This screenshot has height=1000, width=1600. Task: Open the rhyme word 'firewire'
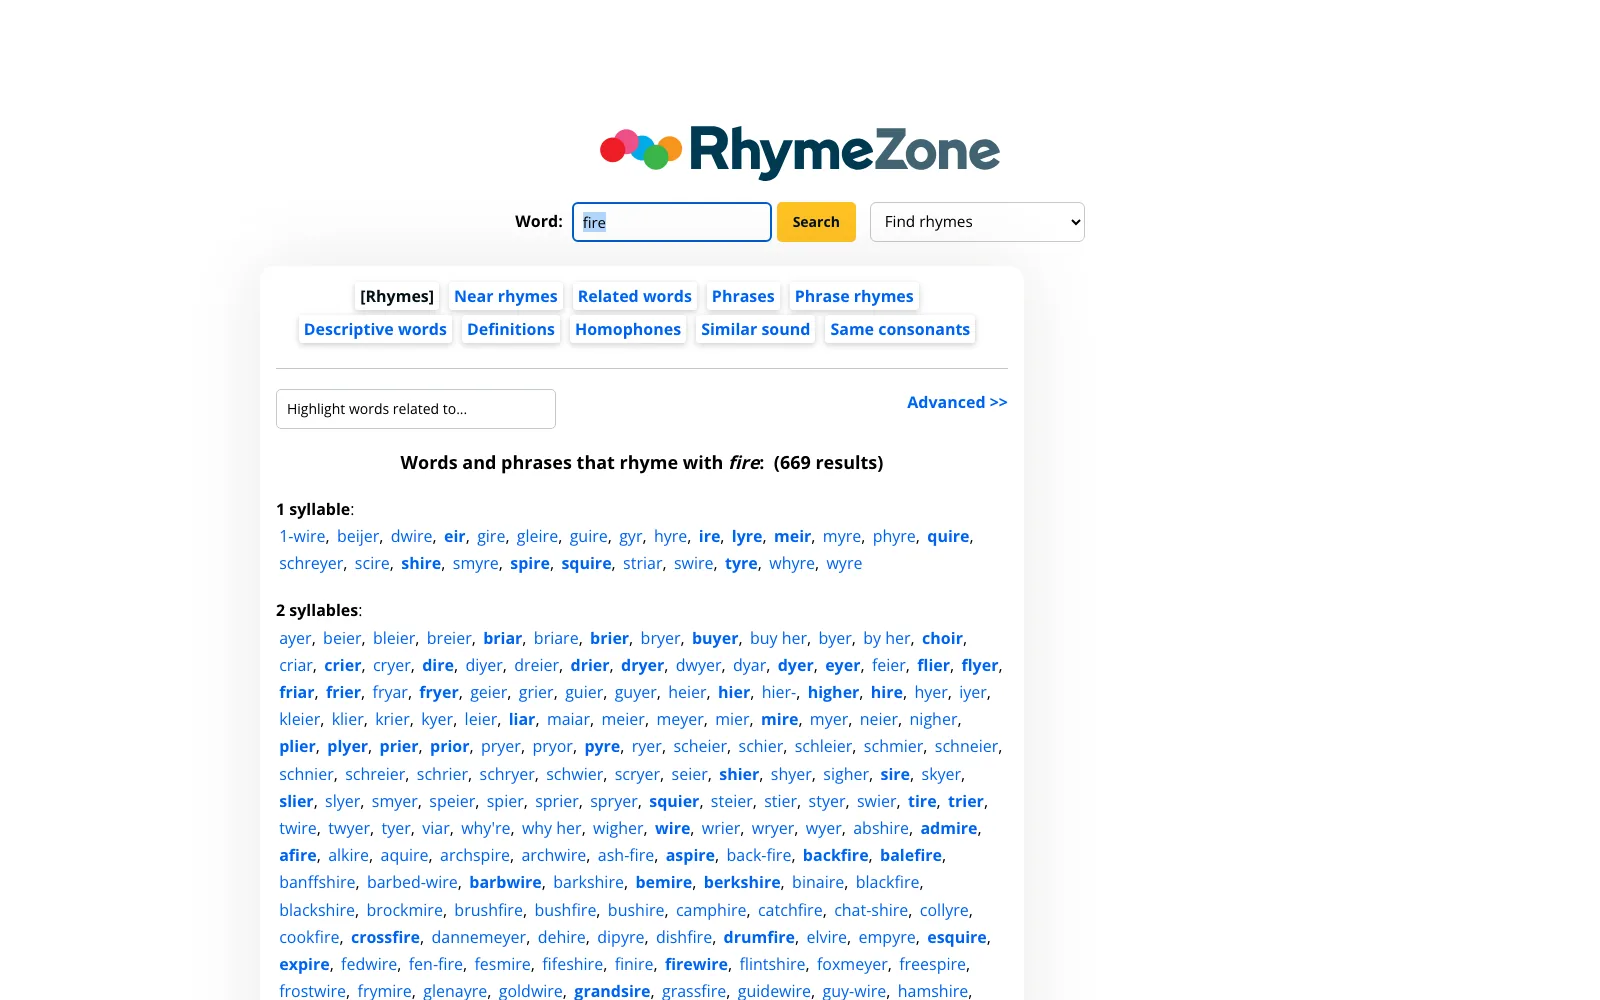696,964
